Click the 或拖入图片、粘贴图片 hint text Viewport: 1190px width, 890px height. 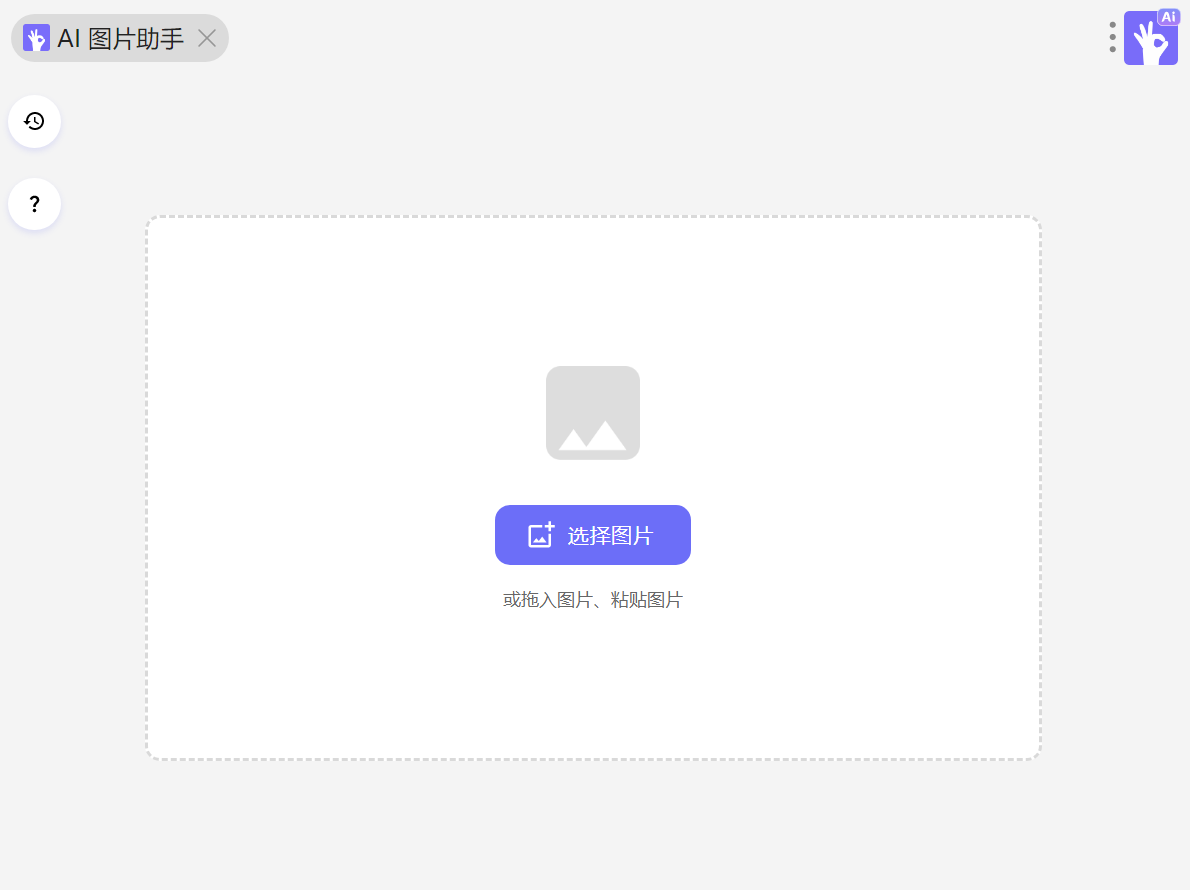point(593,600)
